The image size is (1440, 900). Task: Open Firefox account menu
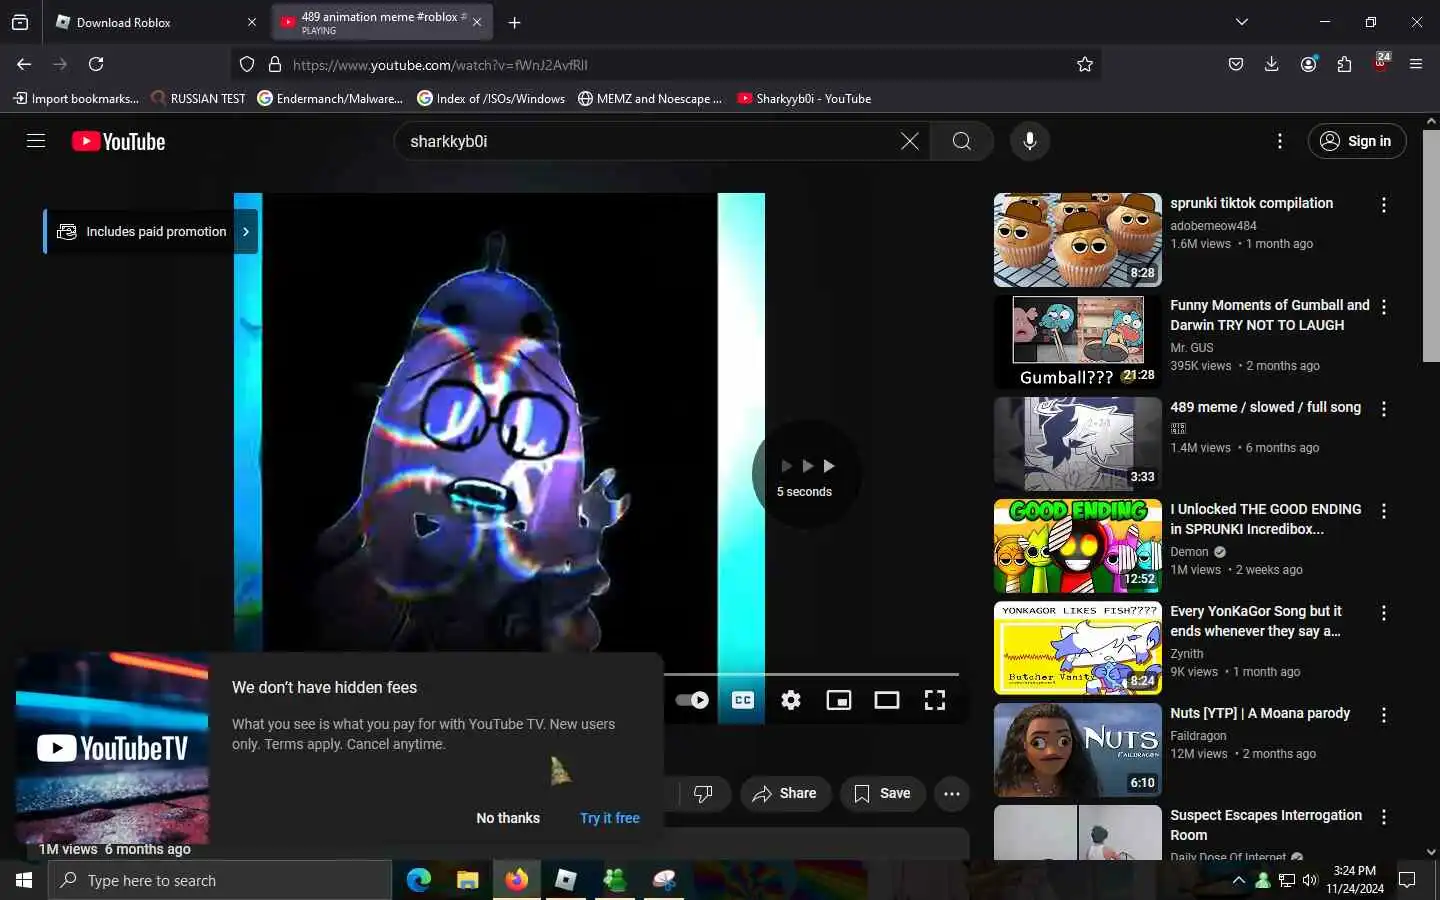coord(1308,64)
